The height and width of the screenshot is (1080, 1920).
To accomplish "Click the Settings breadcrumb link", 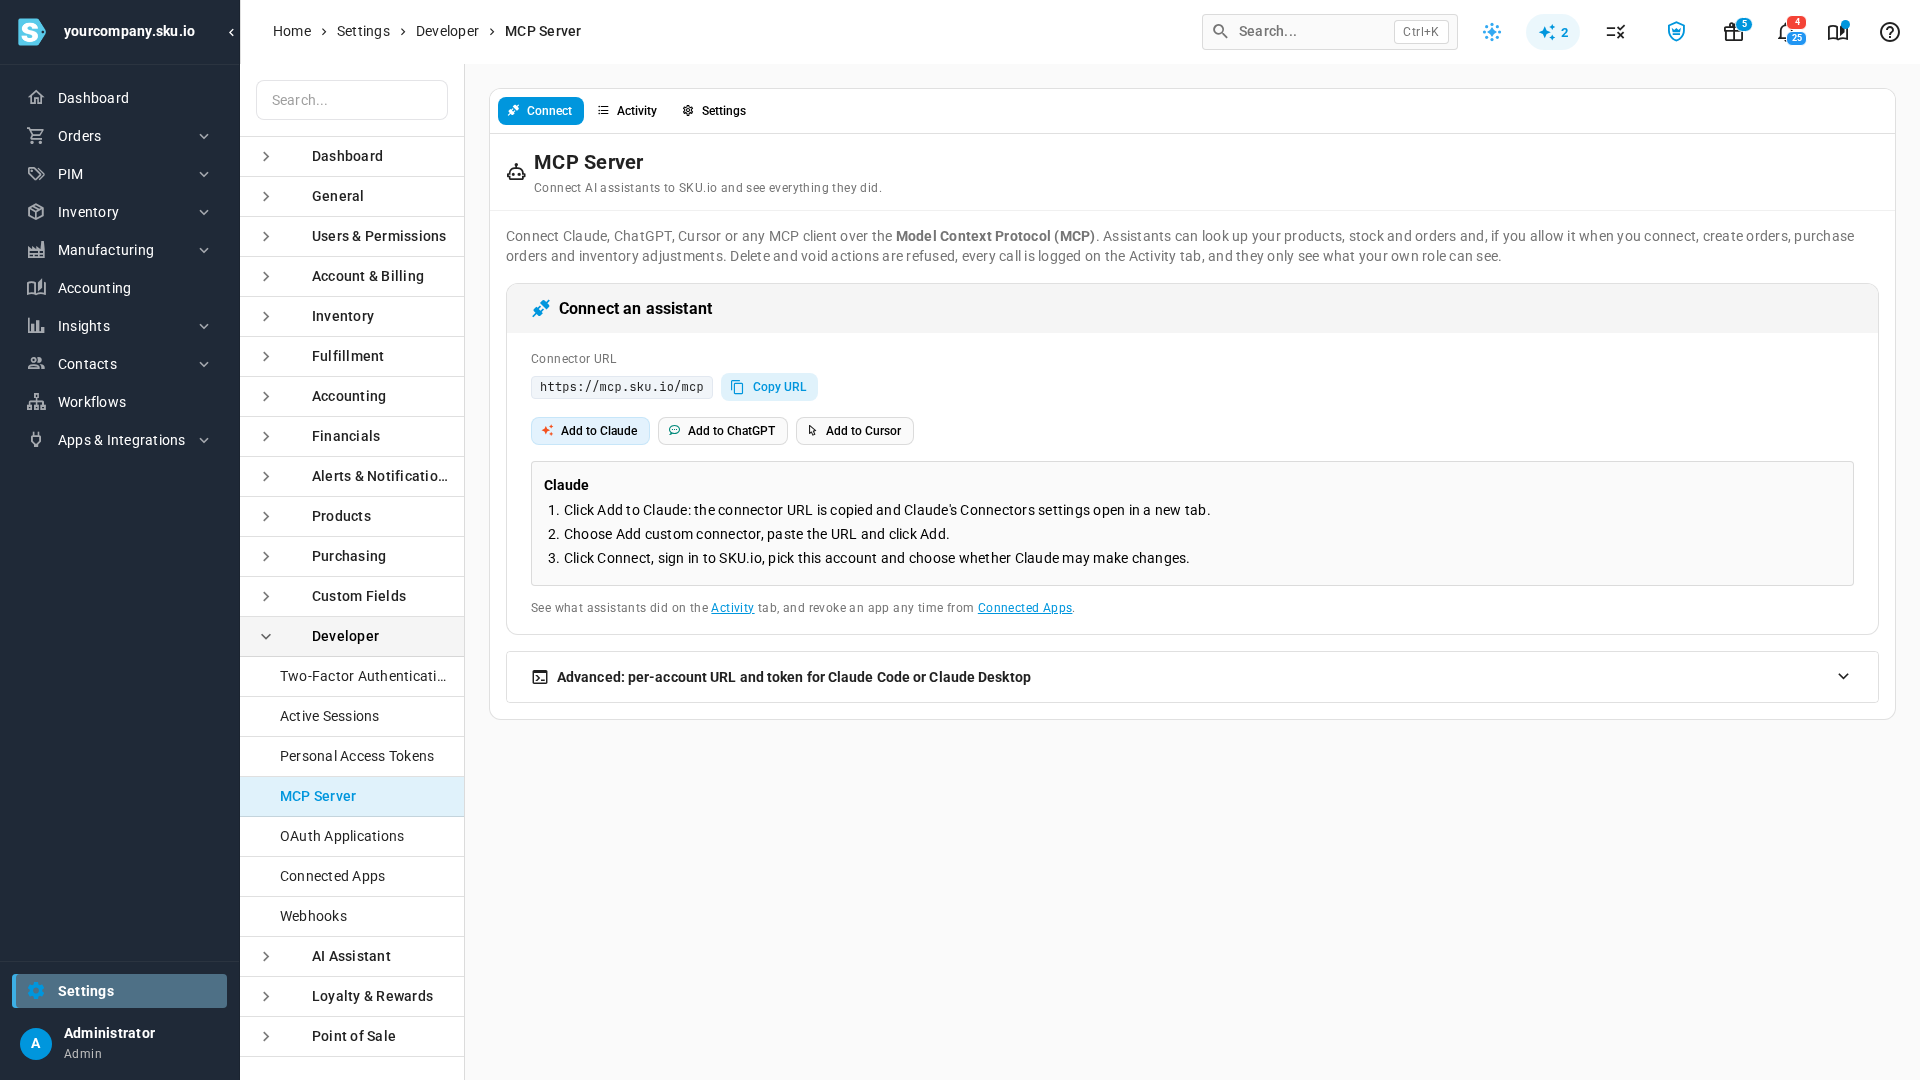I will pyautogui.click(x=363, y=31).
